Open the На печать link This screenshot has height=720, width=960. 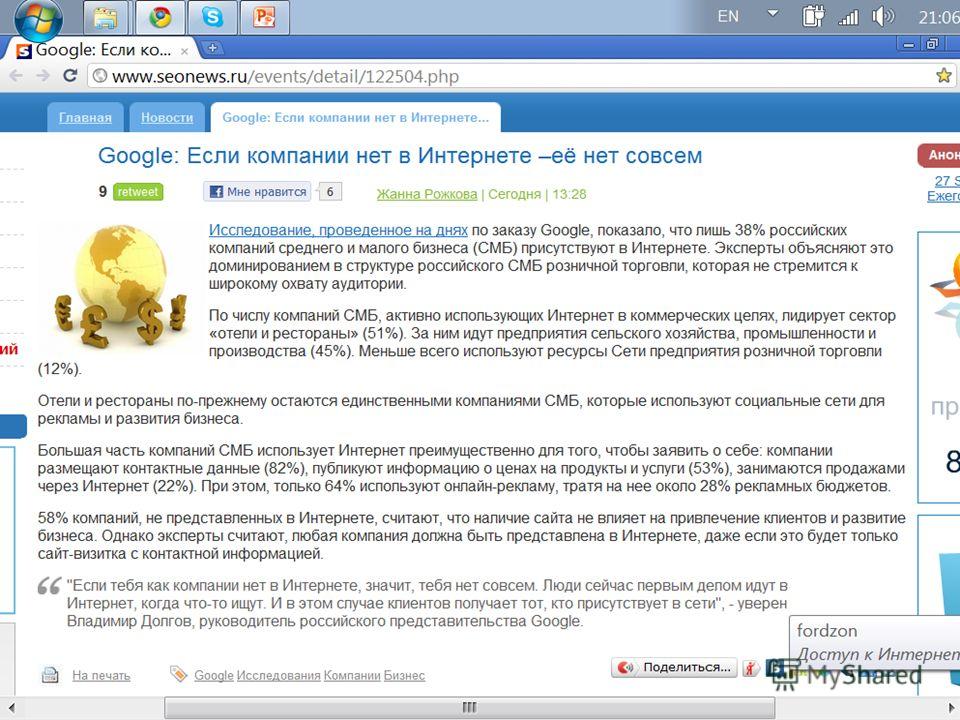pyautogui.click(x=101, y=675)
